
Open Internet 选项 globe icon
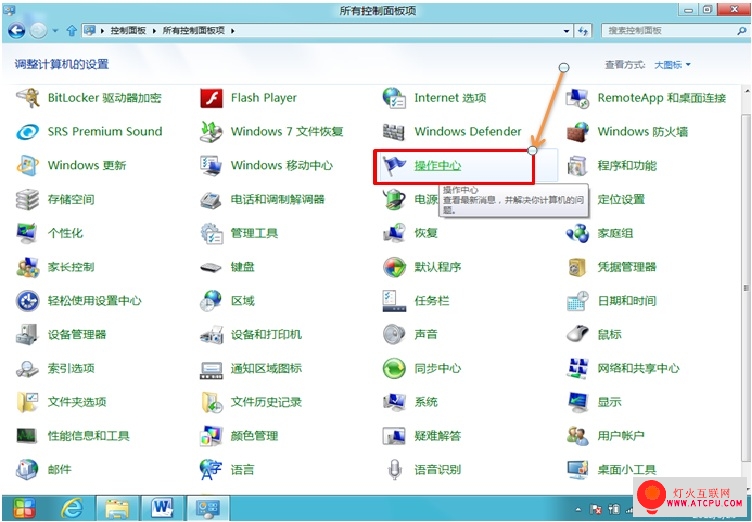pos(394,98)
